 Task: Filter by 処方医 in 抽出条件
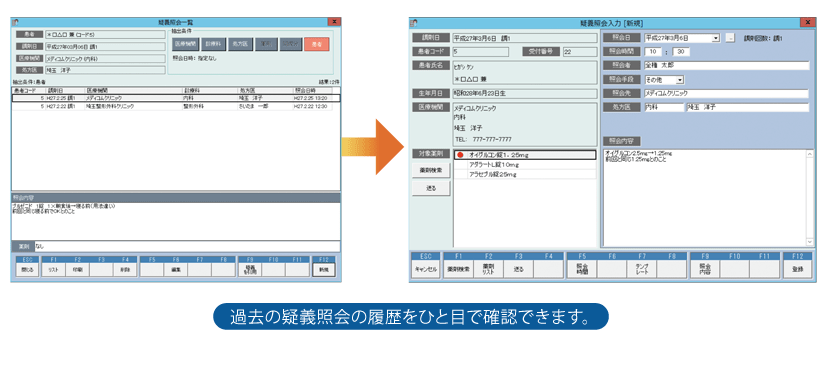(240, 45)
